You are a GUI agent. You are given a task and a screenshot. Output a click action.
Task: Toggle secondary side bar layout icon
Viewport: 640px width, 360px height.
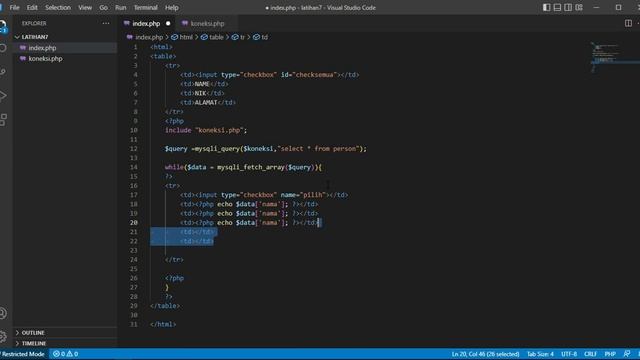tap(568, 7)
